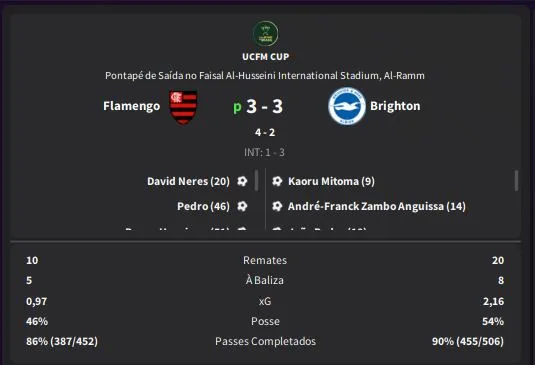
Task: Select scorer Kaoru Mitoma (9)
Action: point(331,181)
